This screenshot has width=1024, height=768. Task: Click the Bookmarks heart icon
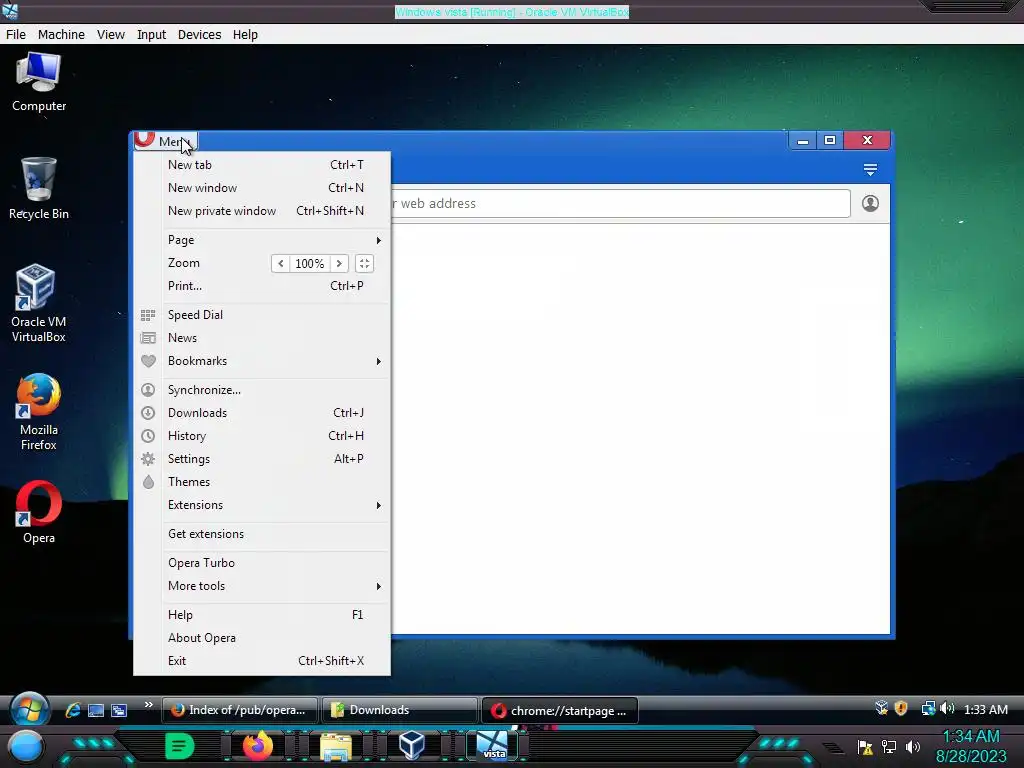tap(148, 360)
